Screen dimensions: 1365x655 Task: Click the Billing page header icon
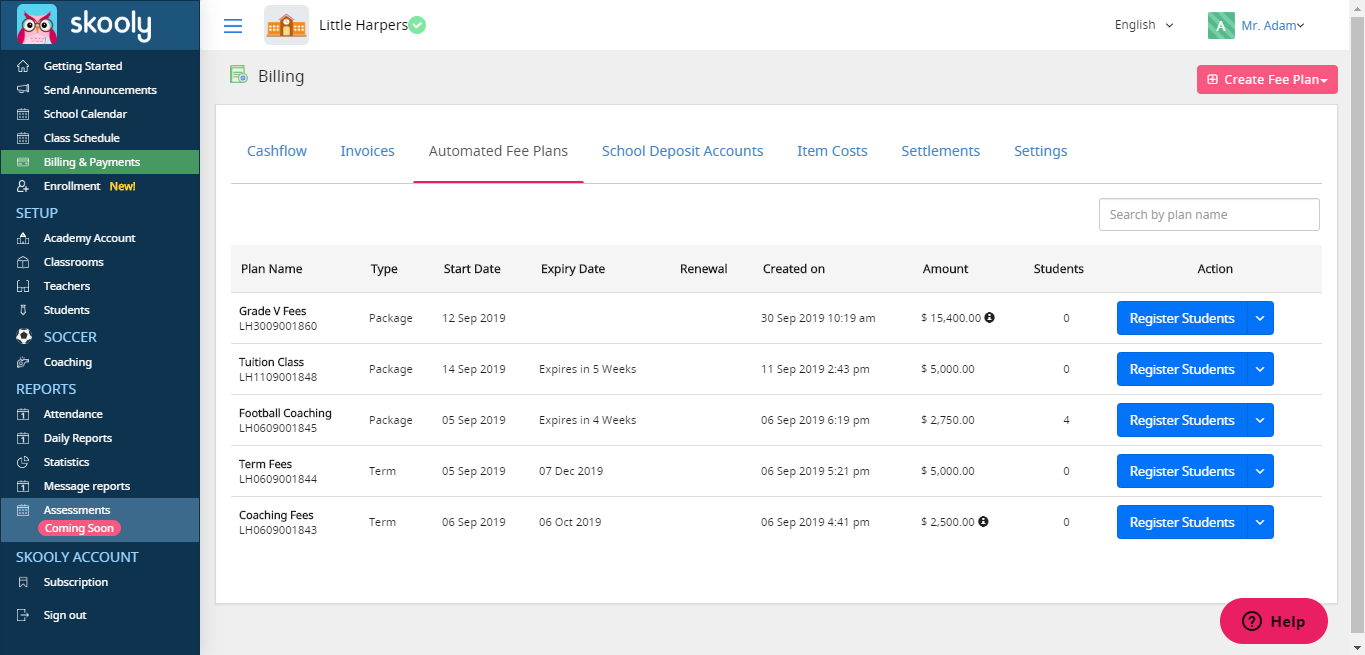point(238,75)
